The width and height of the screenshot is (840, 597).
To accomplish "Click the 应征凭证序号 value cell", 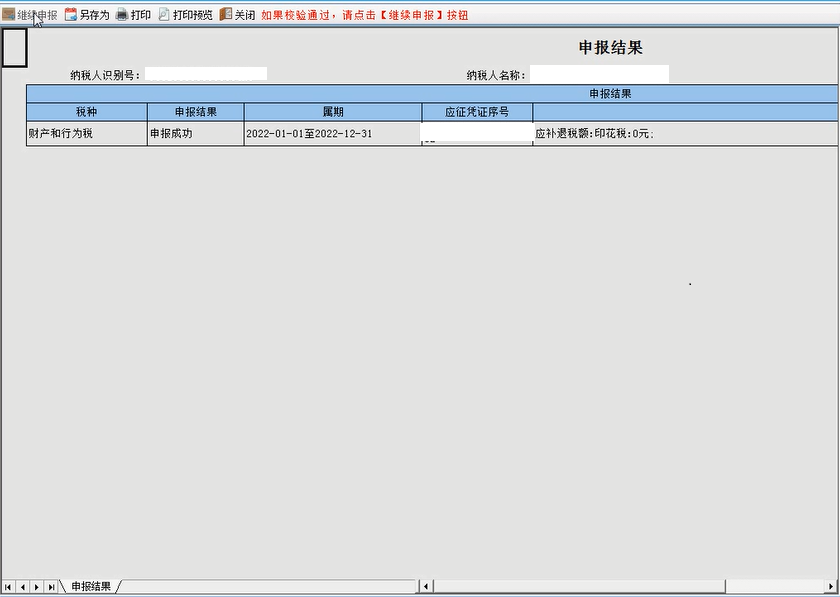I will (x=477, y=133).
